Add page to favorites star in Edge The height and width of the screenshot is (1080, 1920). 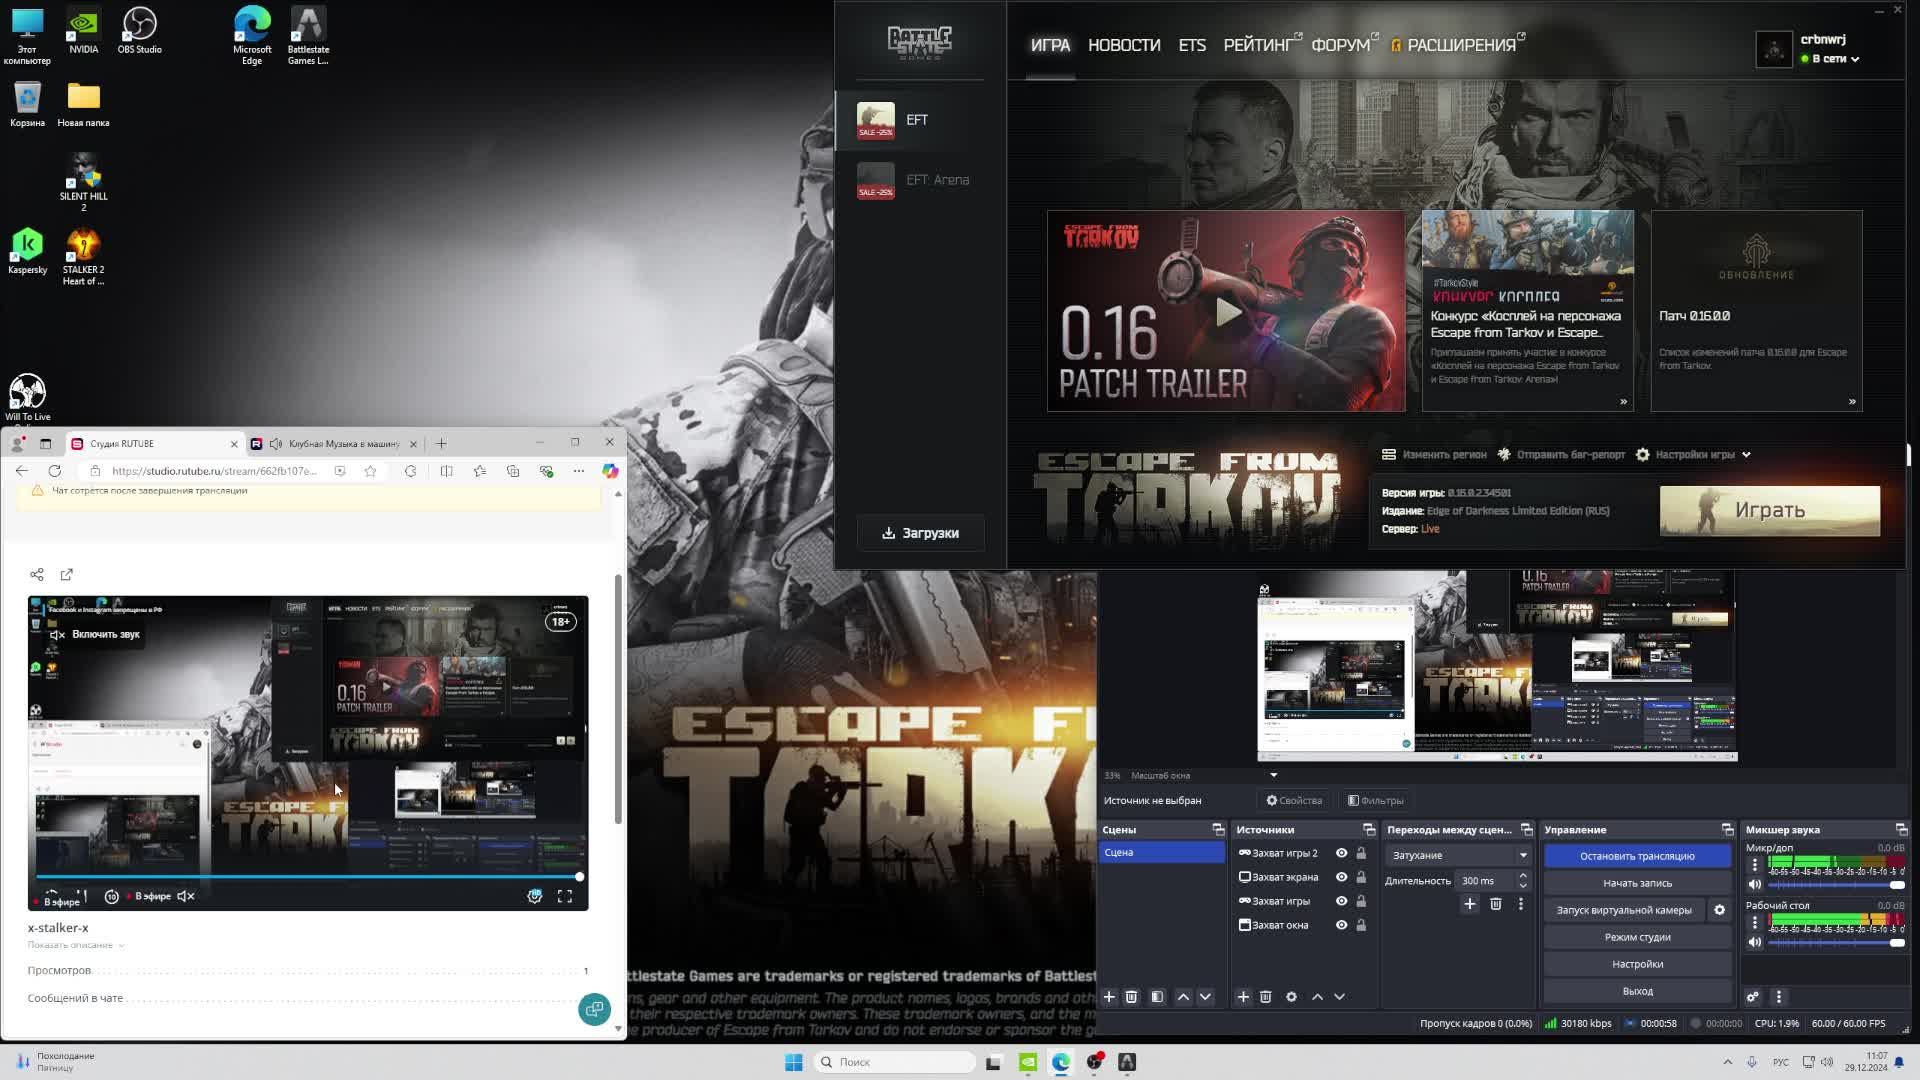[370, 471]
